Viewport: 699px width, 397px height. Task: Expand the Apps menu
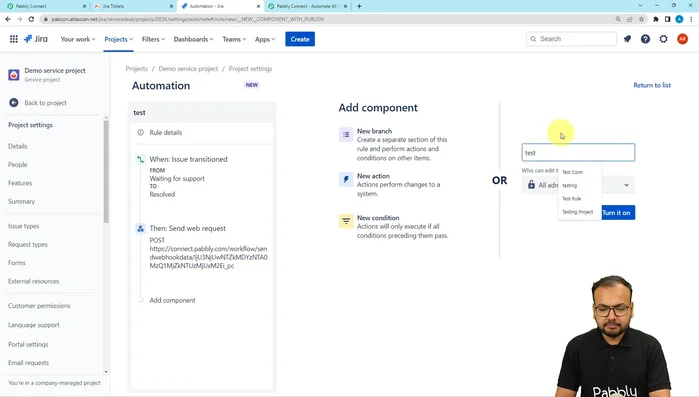click(x=265, y=39)
